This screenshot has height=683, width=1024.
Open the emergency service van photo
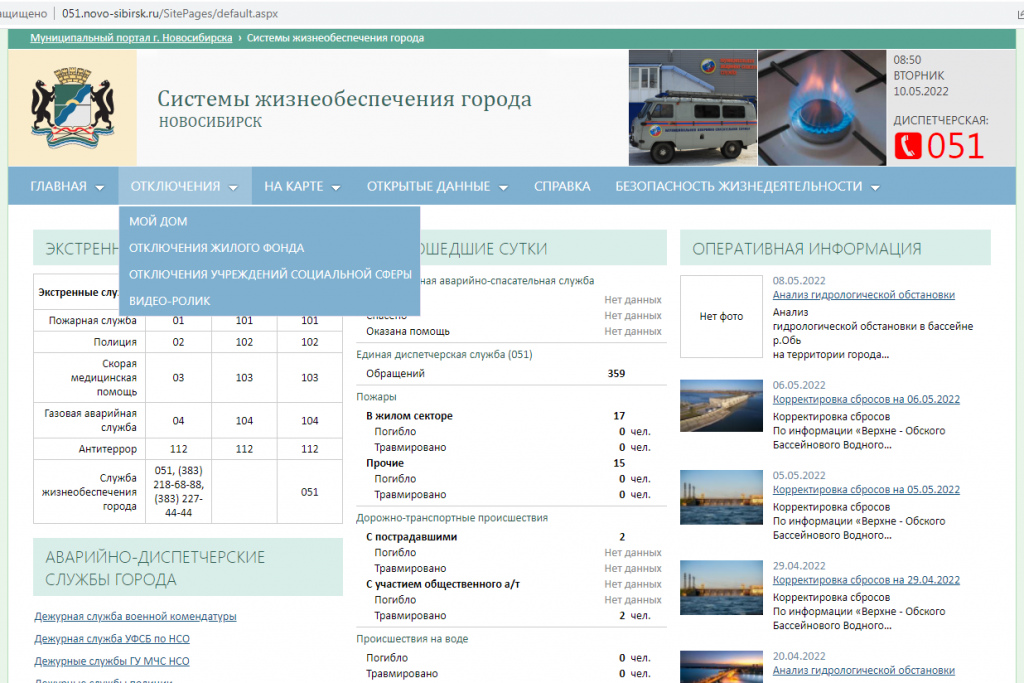692,108
